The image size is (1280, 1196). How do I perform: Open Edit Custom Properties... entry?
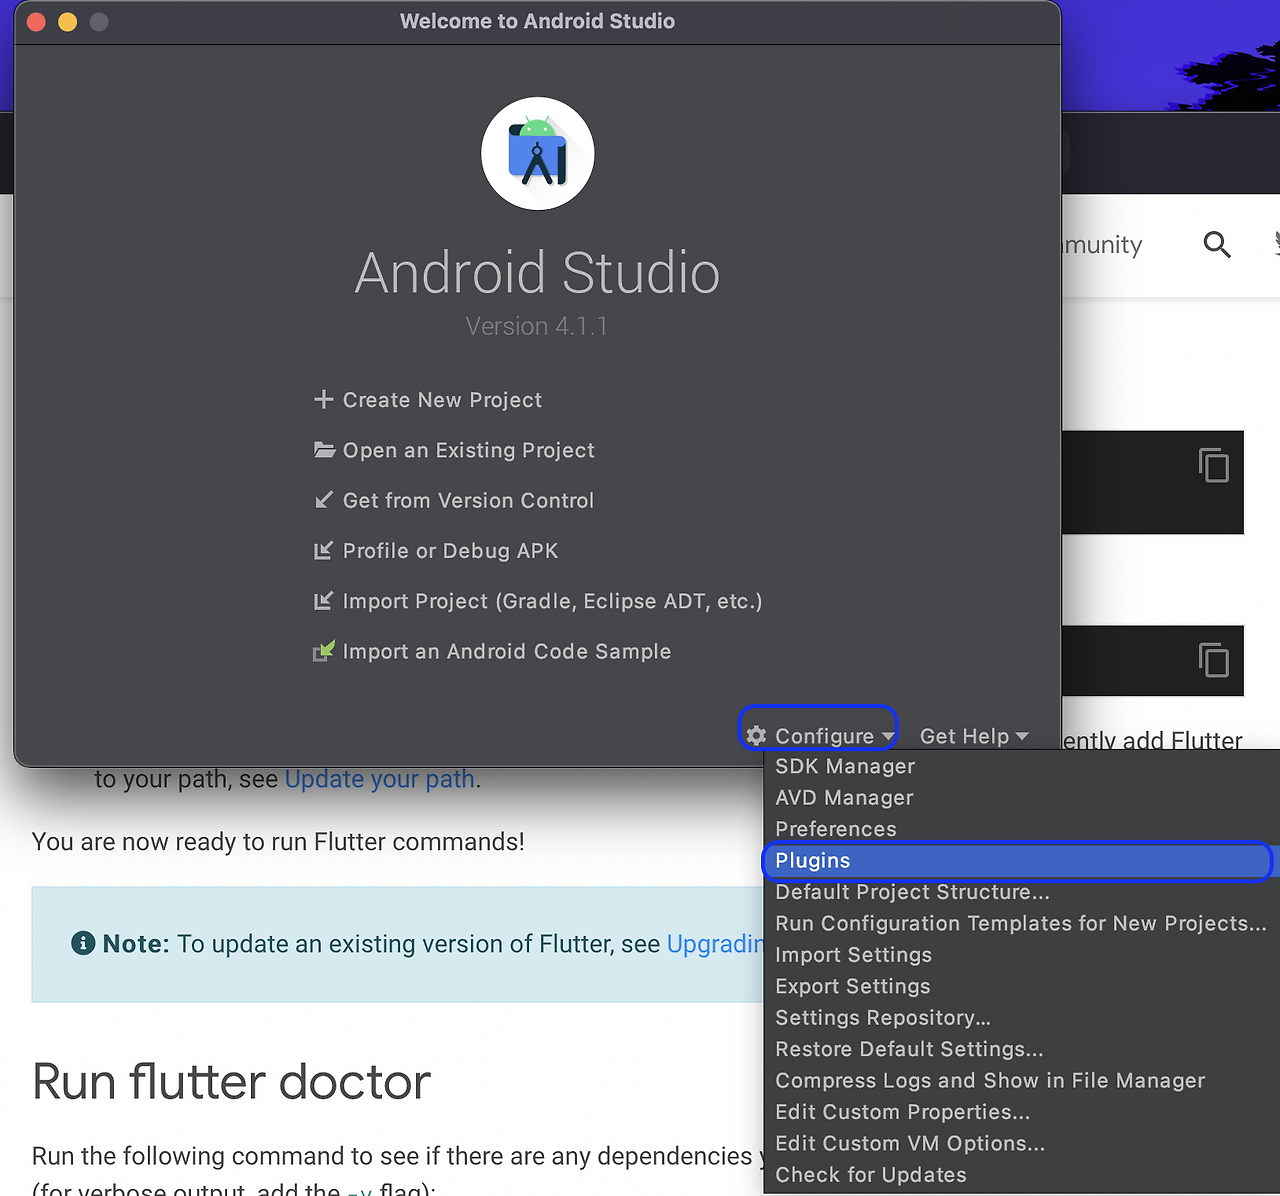(1021, 1112)
